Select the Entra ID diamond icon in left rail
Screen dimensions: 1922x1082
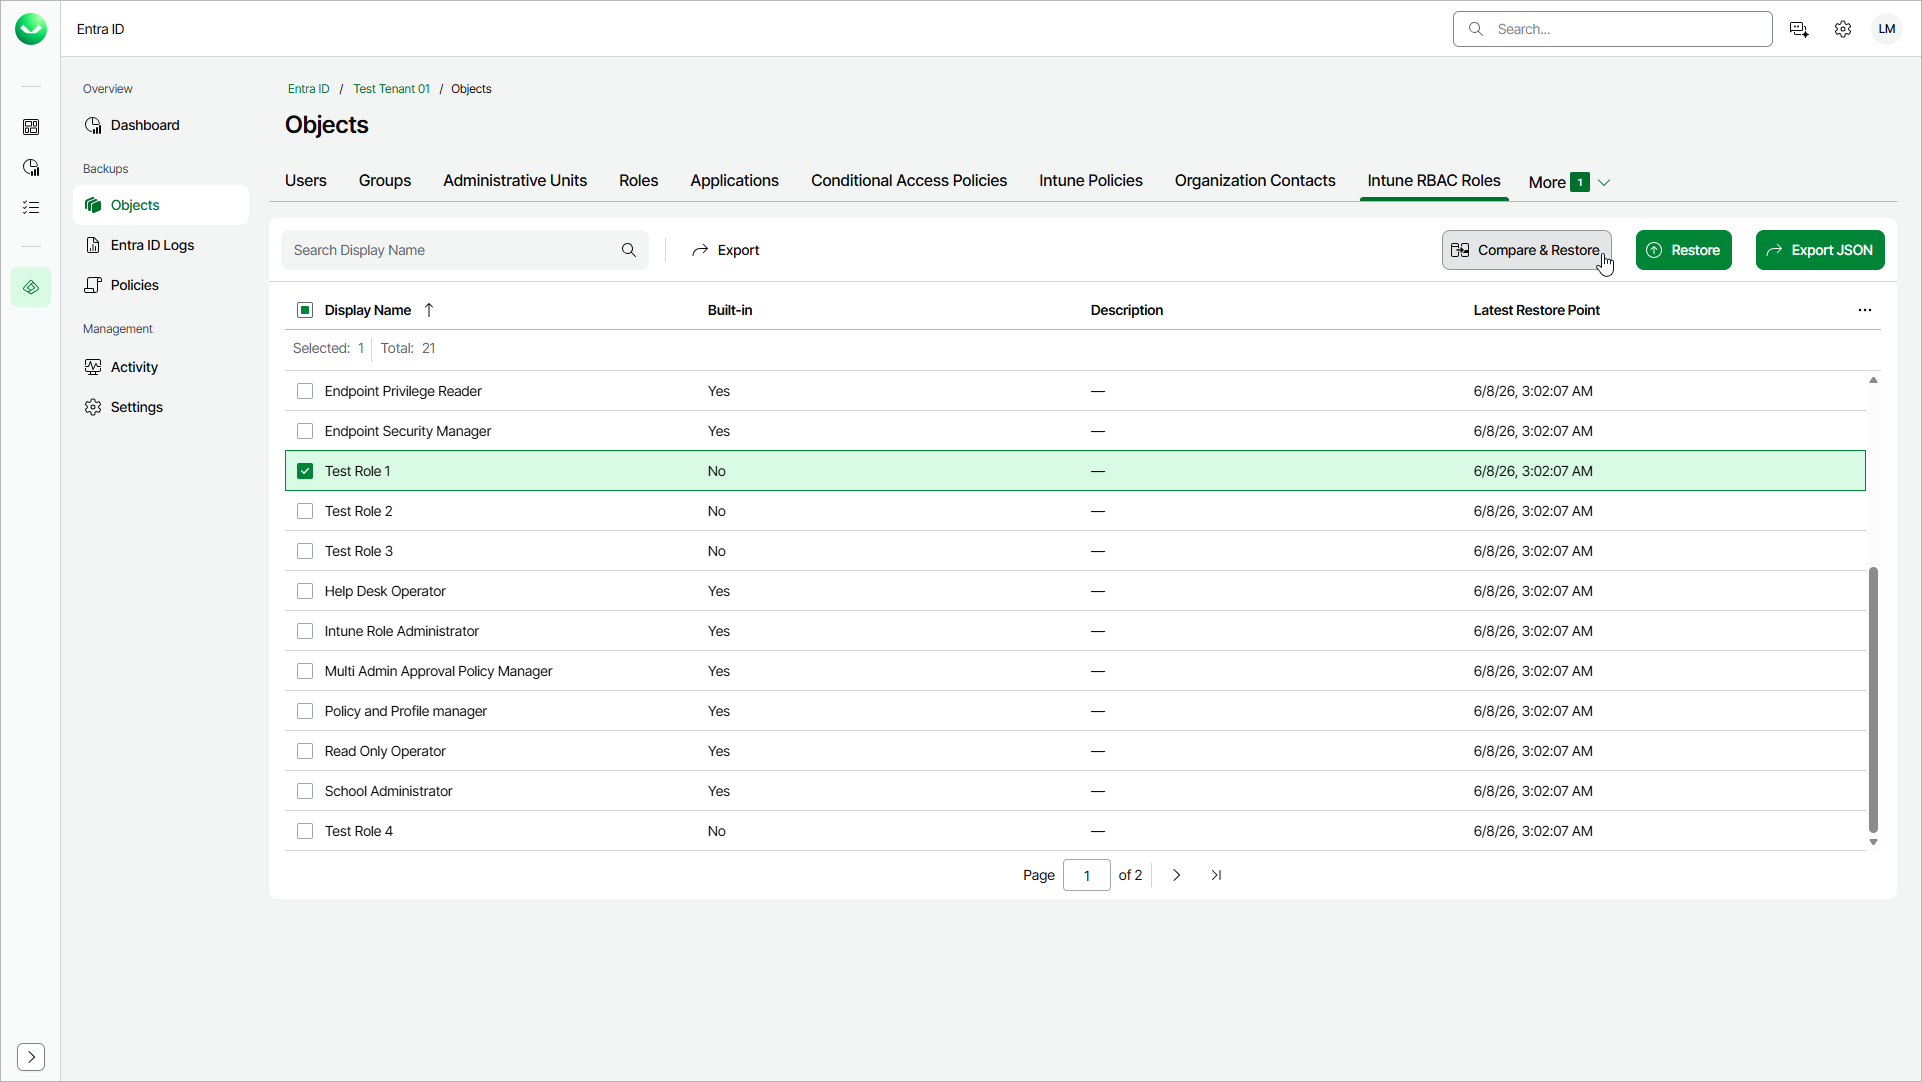click(31, 287)
